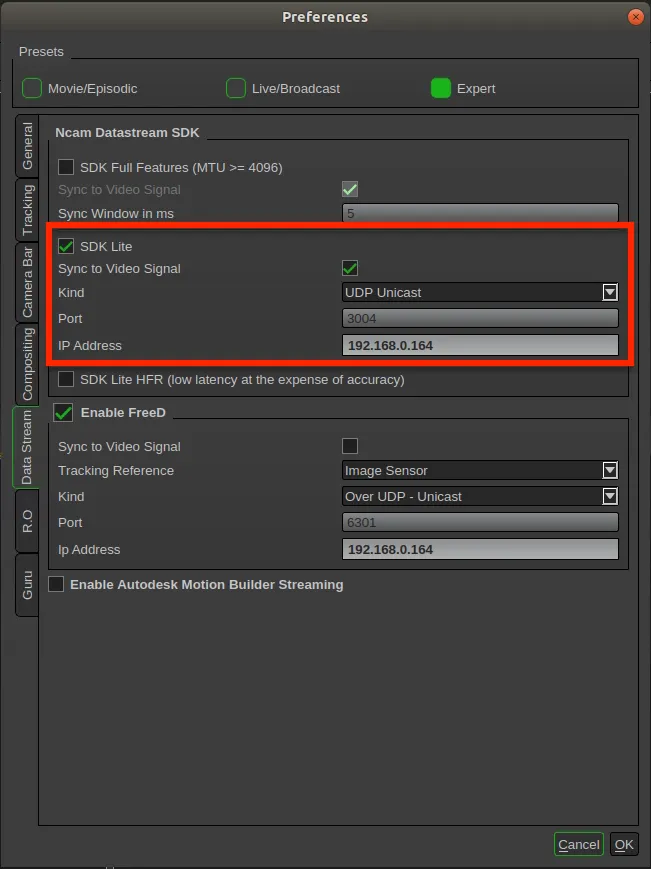The width and height of the screenshot is (651, 869).
Task: Enable Autodesk Motion Builder Streaming
Action: point(56,584)
